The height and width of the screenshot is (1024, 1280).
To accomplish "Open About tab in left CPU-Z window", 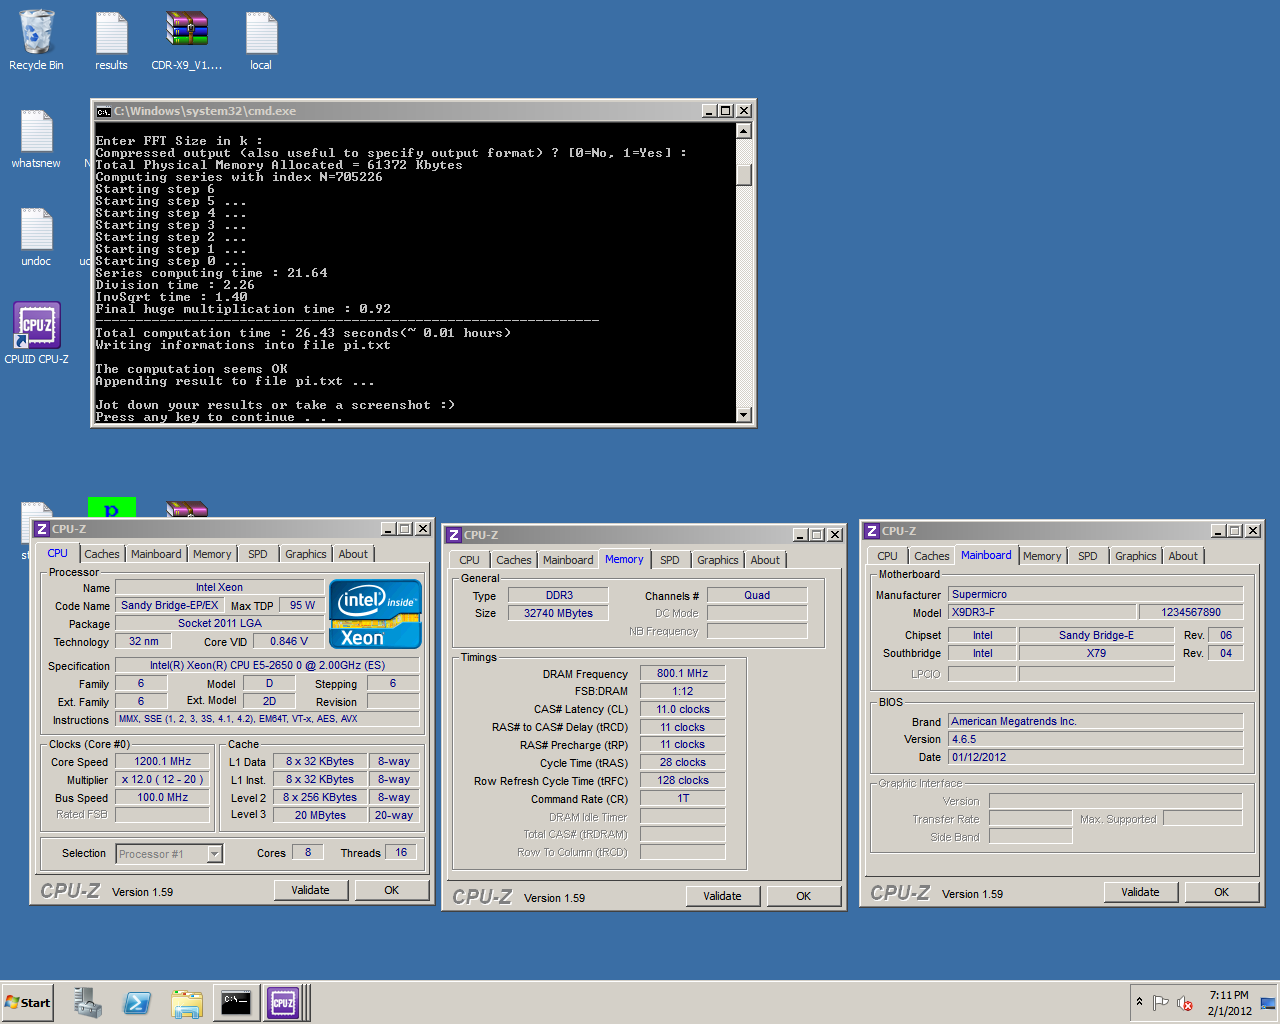I will point(353,554).
